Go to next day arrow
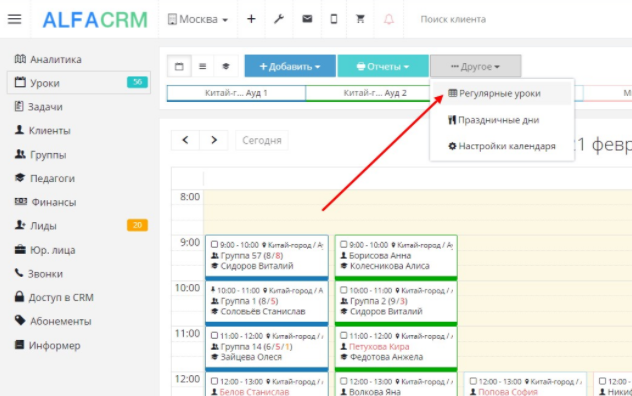Screen dimensions: 632x396 click(x=214, y=140)
